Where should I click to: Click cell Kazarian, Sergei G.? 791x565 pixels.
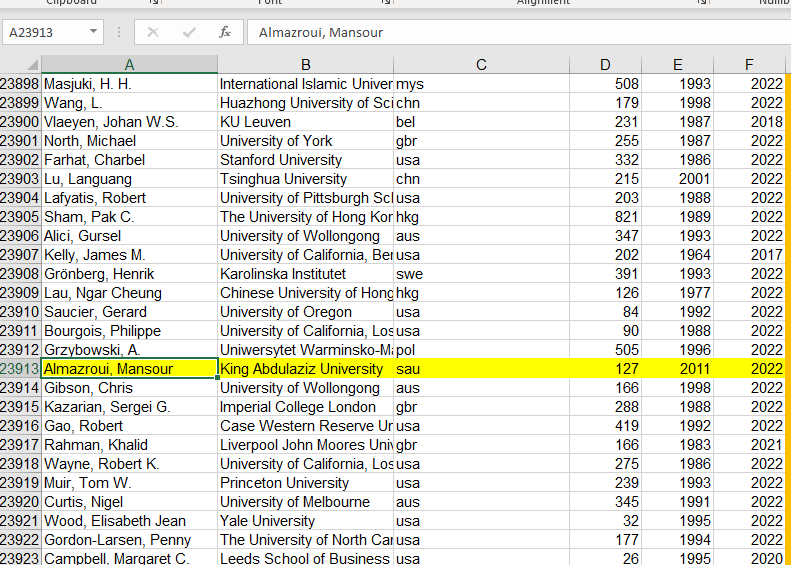pos(129,407)
